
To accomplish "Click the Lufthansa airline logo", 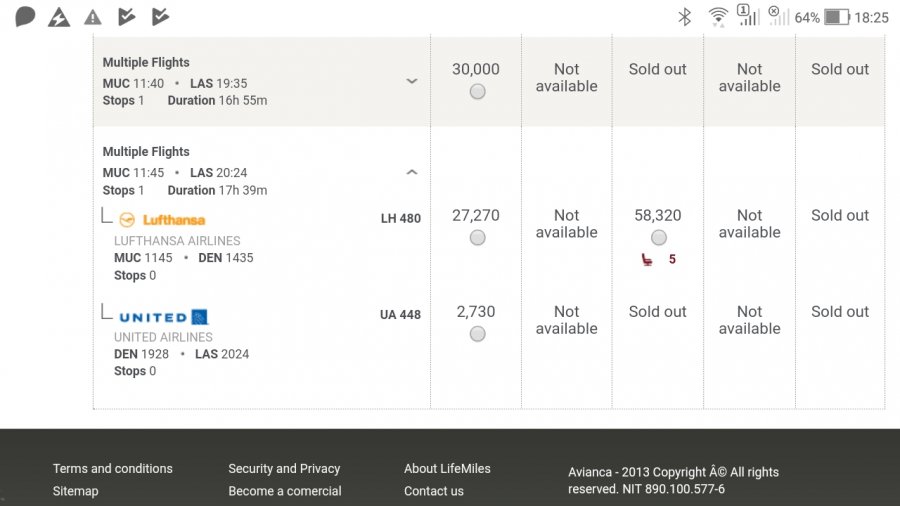I will [x=162, y=220].
